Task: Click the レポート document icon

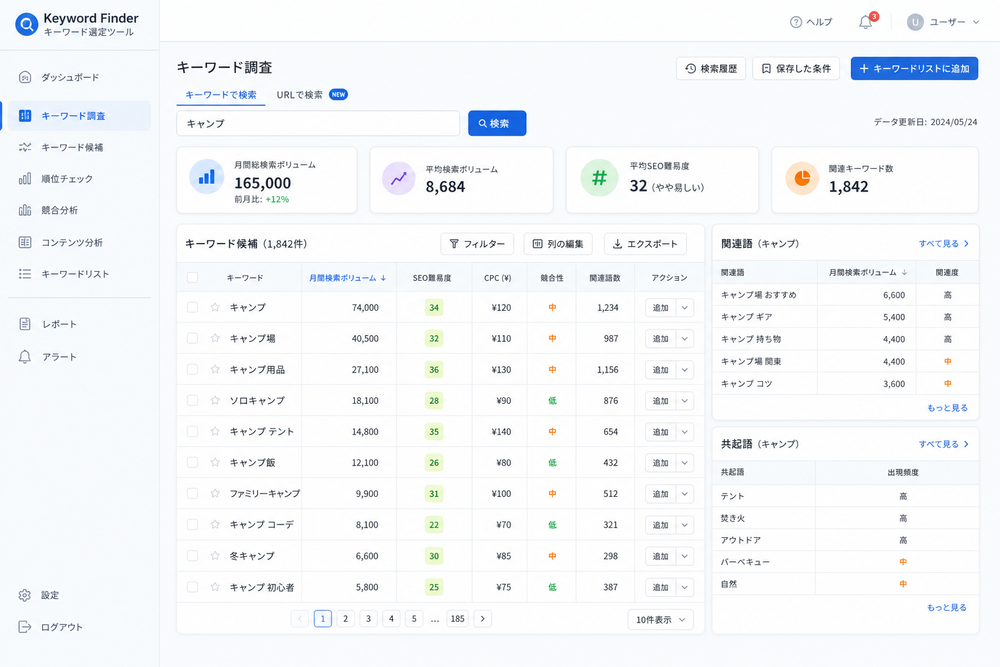Action: [x=25, y=324]
